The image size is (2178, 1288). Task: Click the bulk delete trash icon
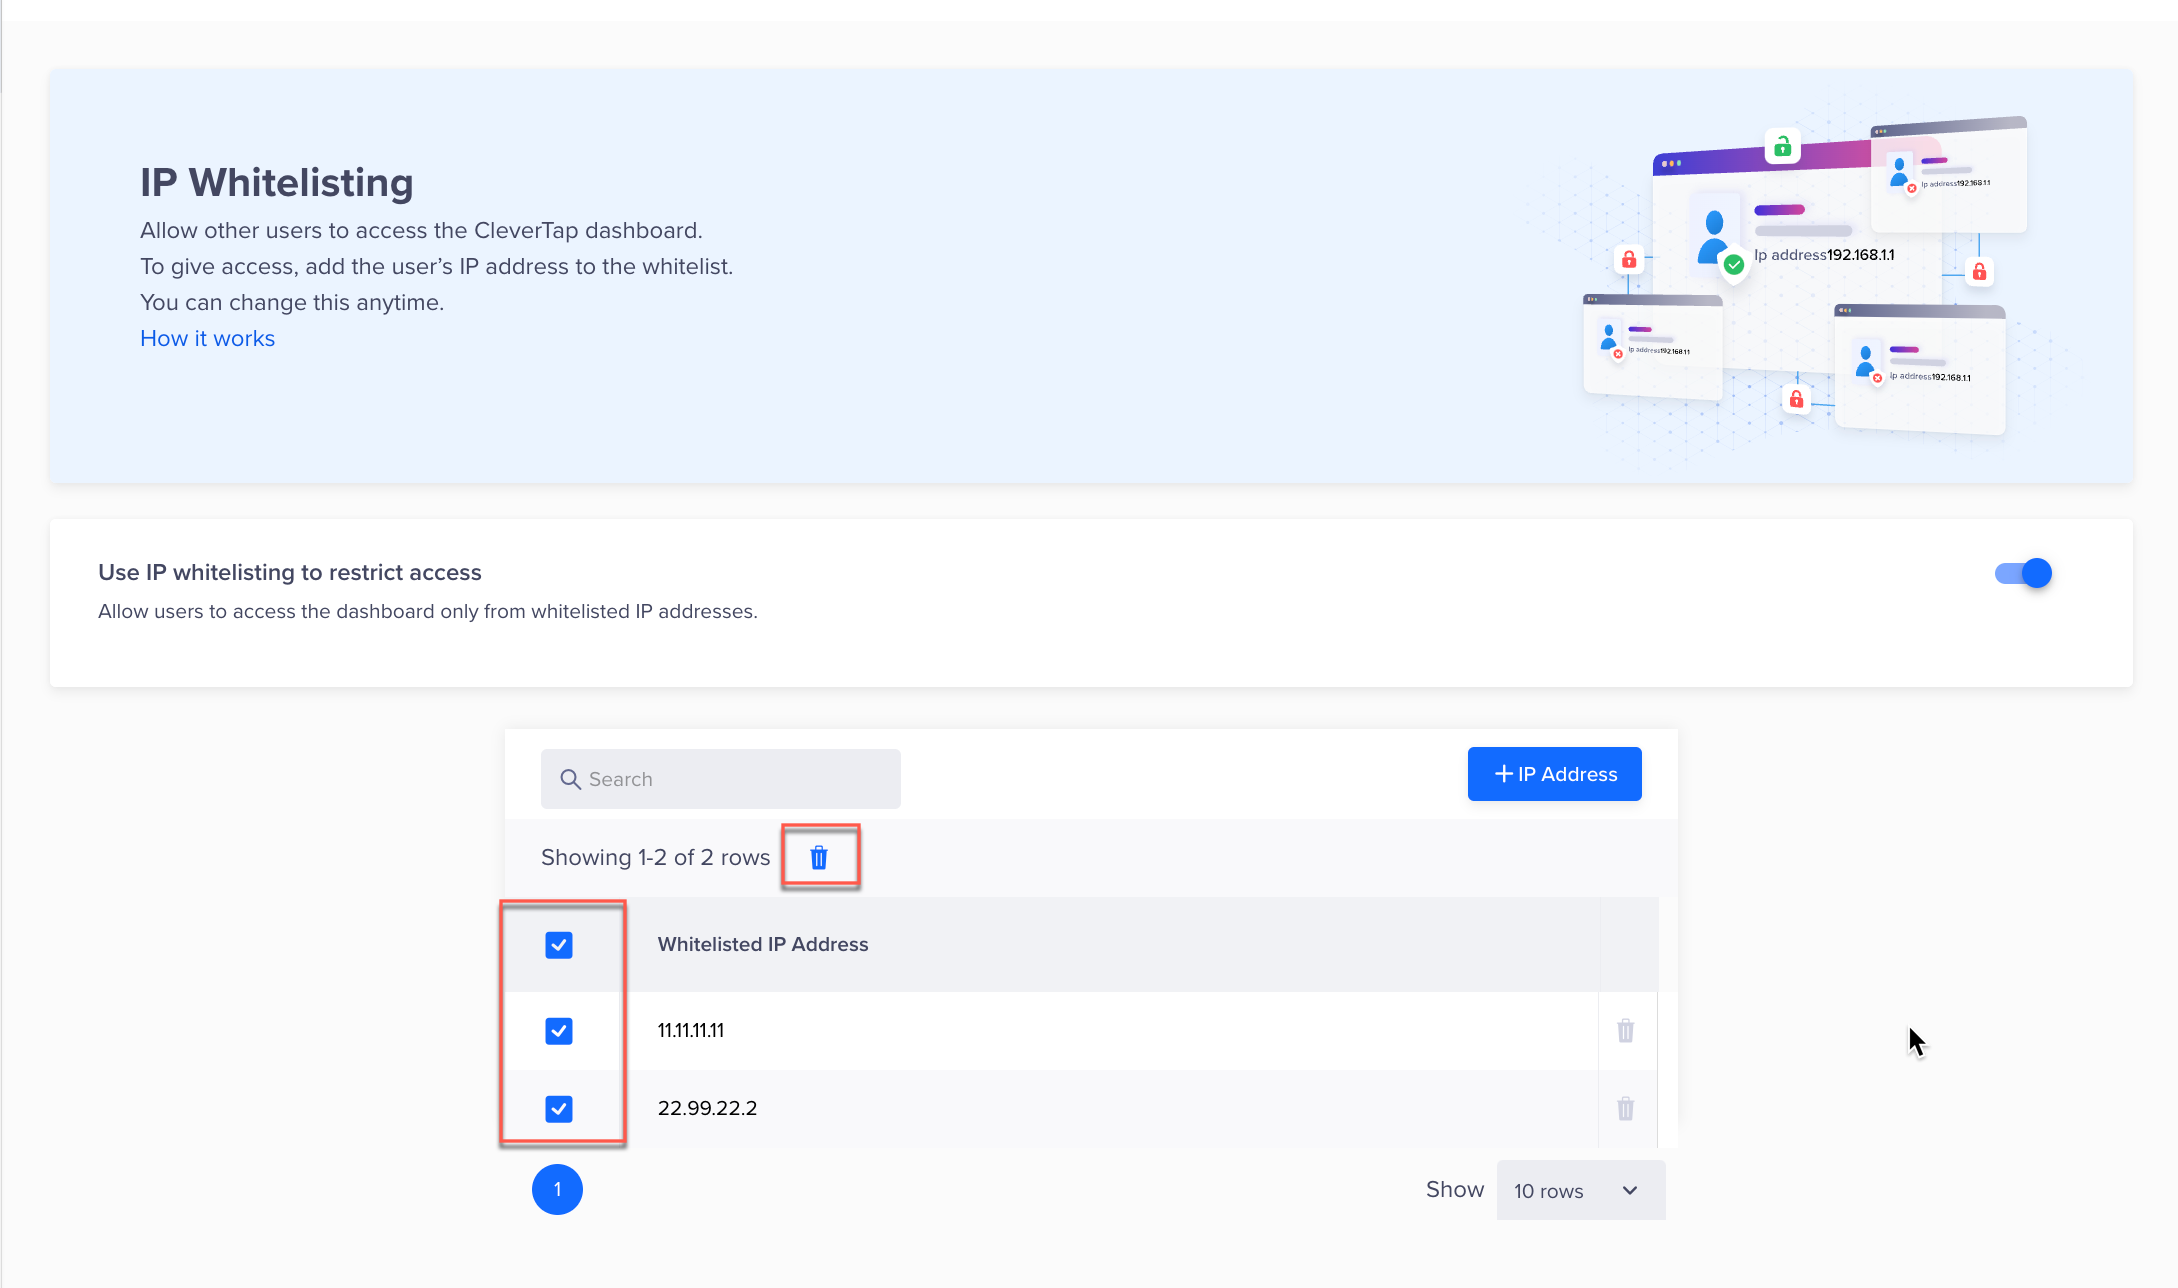click(819, 857)
